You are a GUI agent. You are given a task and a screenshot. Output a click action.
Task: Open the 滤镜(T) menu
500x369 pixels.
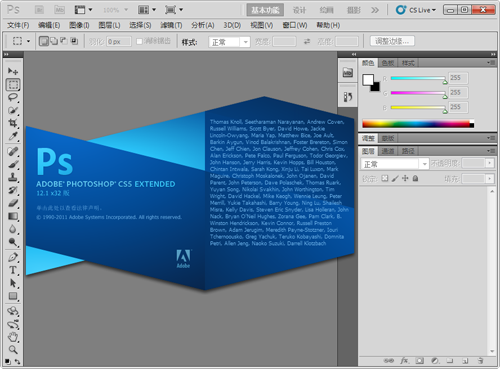pos(171,25)
